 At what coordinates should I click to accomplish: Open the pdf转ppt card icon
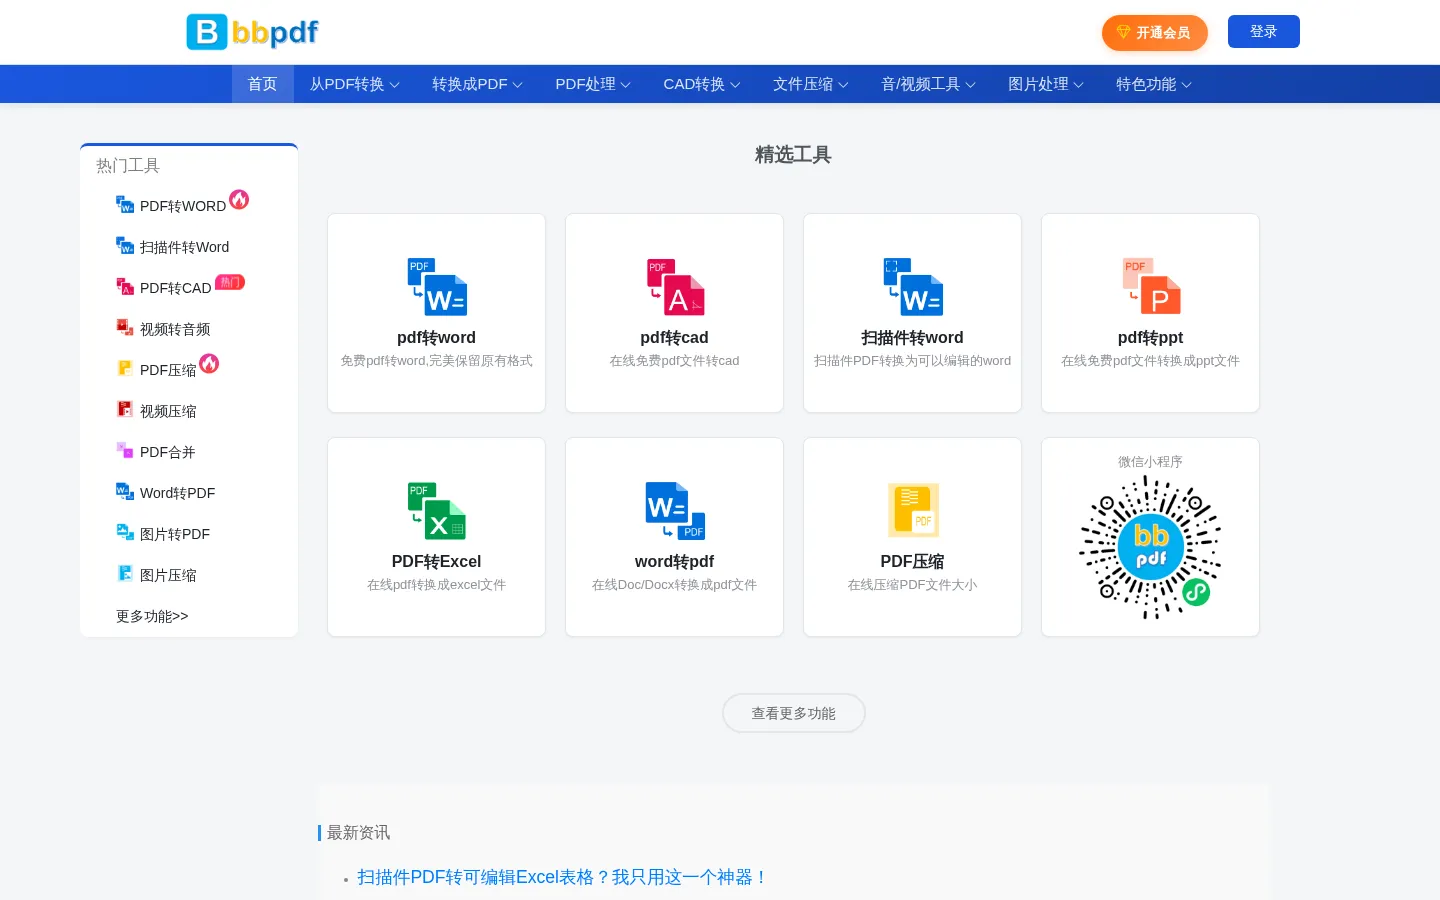(x=1151, y=287)
